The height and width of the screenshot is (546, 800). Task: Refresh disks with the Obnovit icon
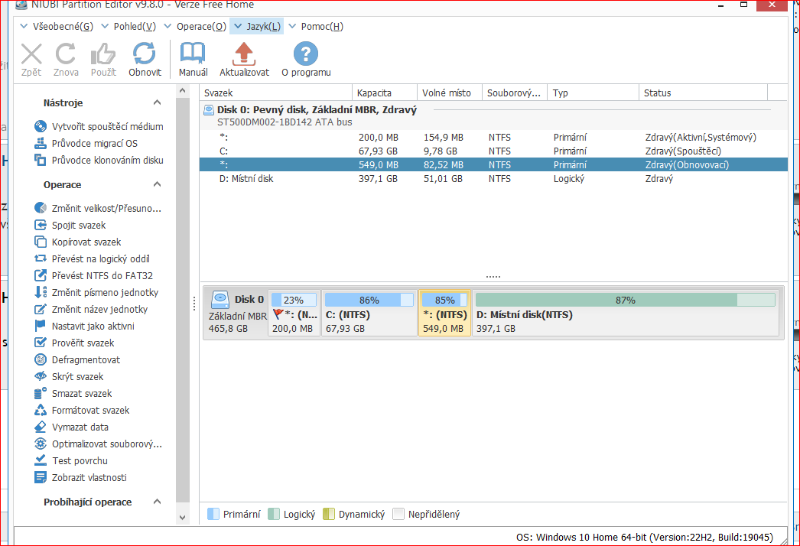(x=144, y=54)
